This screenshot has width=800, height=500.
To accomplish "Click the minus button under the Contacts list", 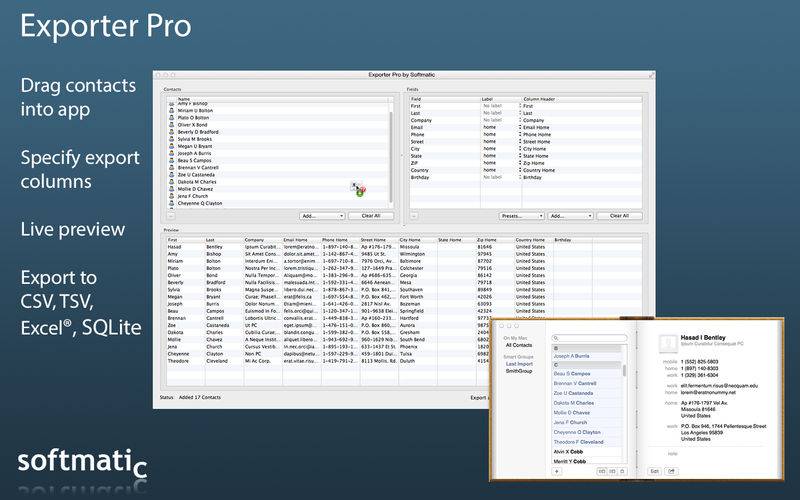I will [171, 216].
